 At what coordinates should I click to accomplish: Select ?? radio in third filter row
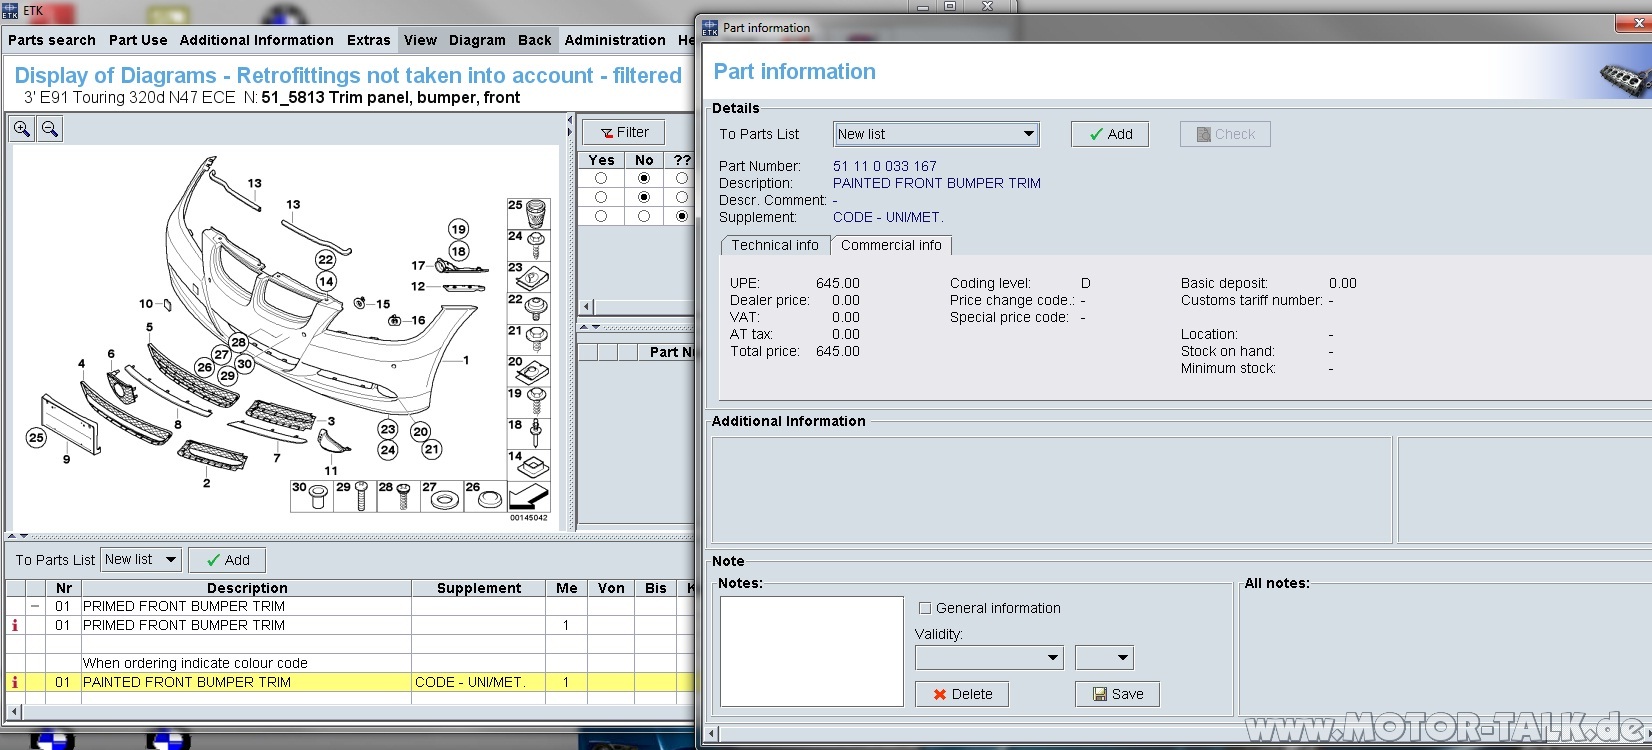[682, 216]
